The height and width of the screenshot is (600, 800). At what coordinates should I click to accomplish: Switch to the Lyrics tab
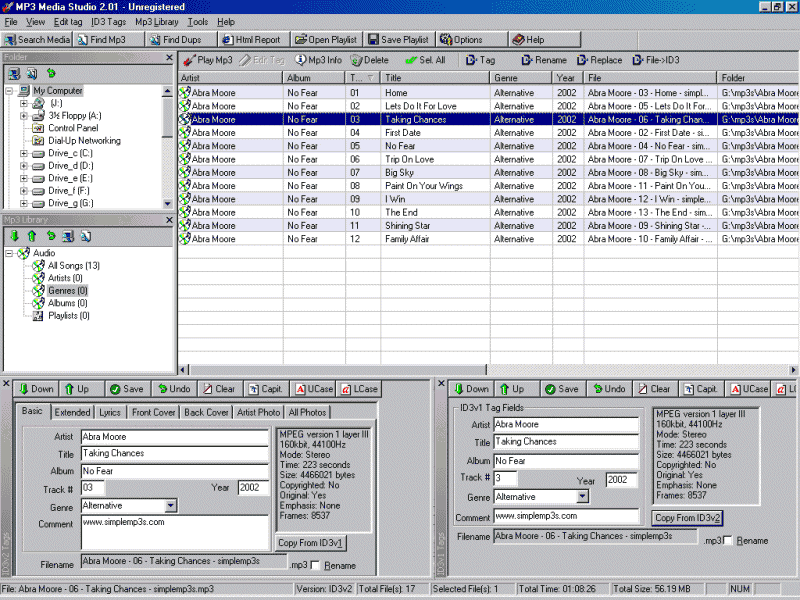110,412
